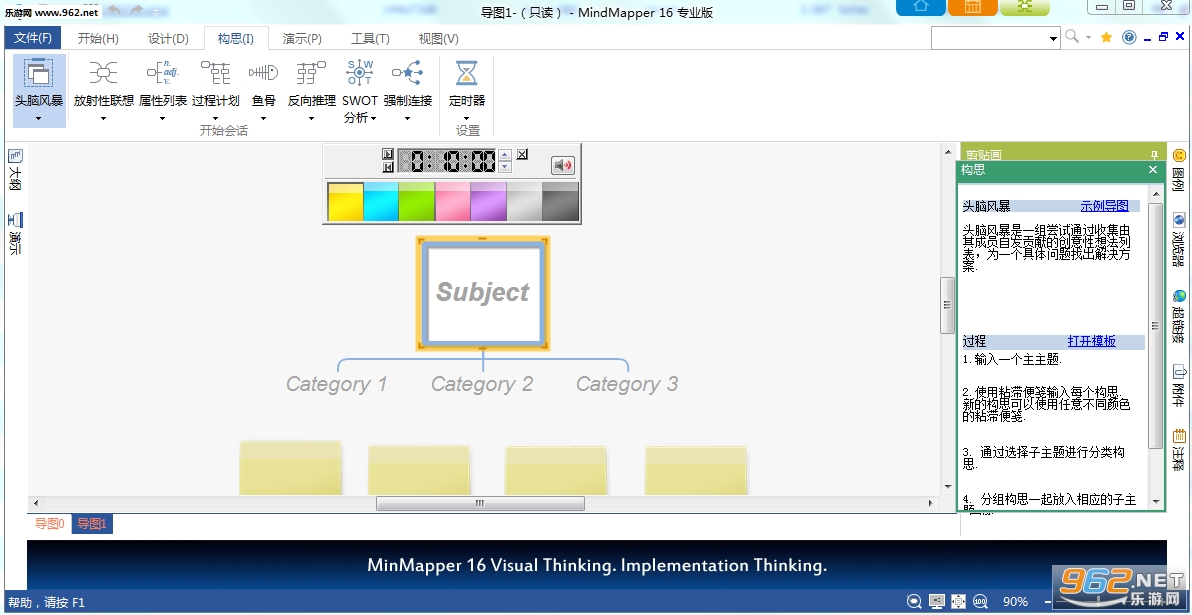Open the 附件 attachment side tab
This screenshot has height=615, width=1192.
(x=1179, y=385)
